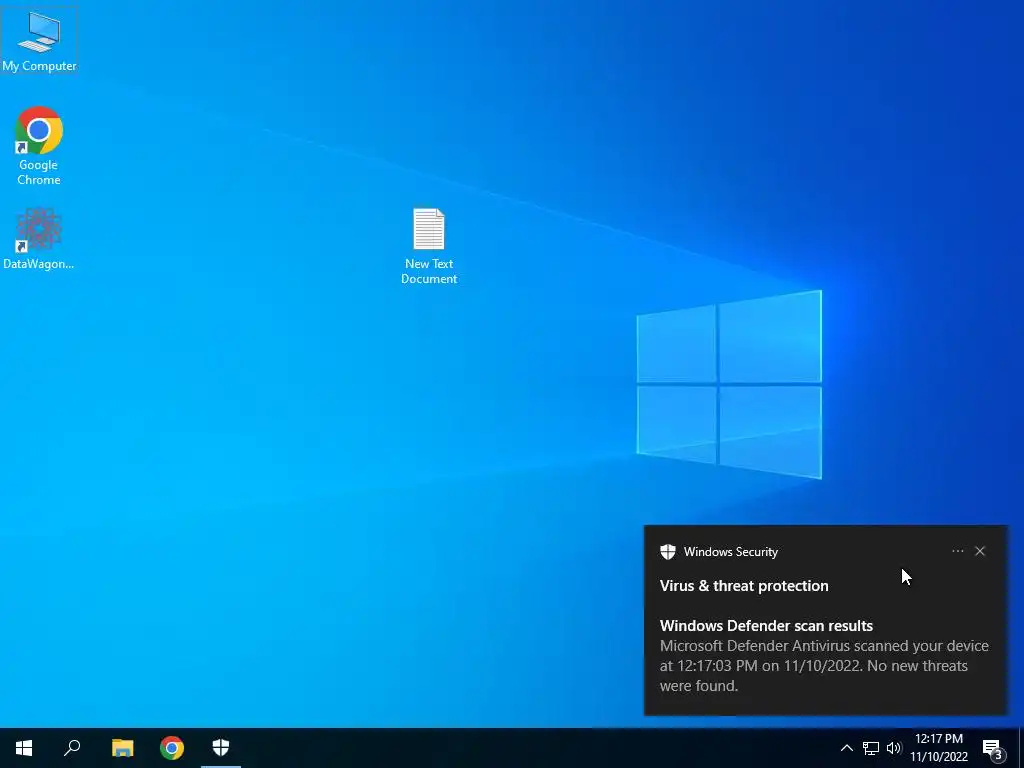
Task: Click the Windows Security shield icon in notification
Action: (667, 552)
